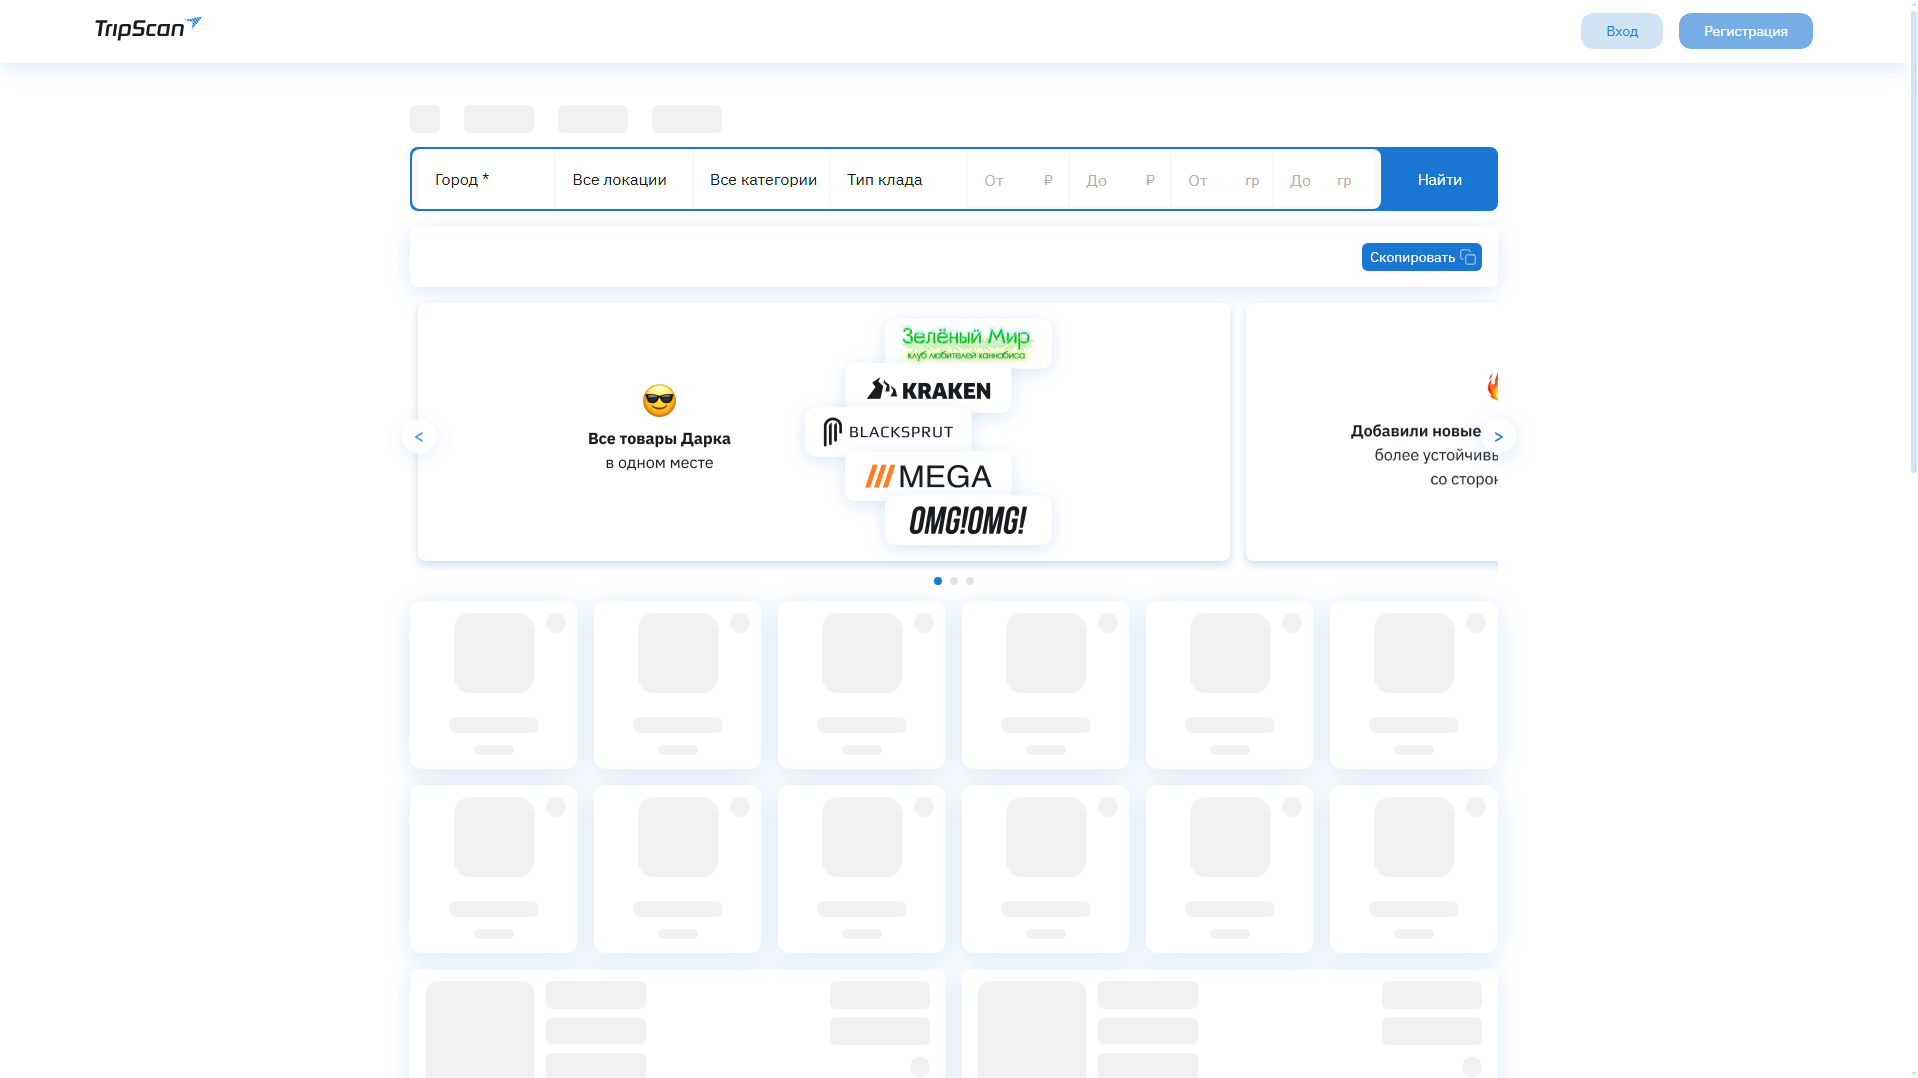The width and height of the screenshot is (1918, 1078).
Task: Click the KRAKEN logo
Action: pos(928,389)
